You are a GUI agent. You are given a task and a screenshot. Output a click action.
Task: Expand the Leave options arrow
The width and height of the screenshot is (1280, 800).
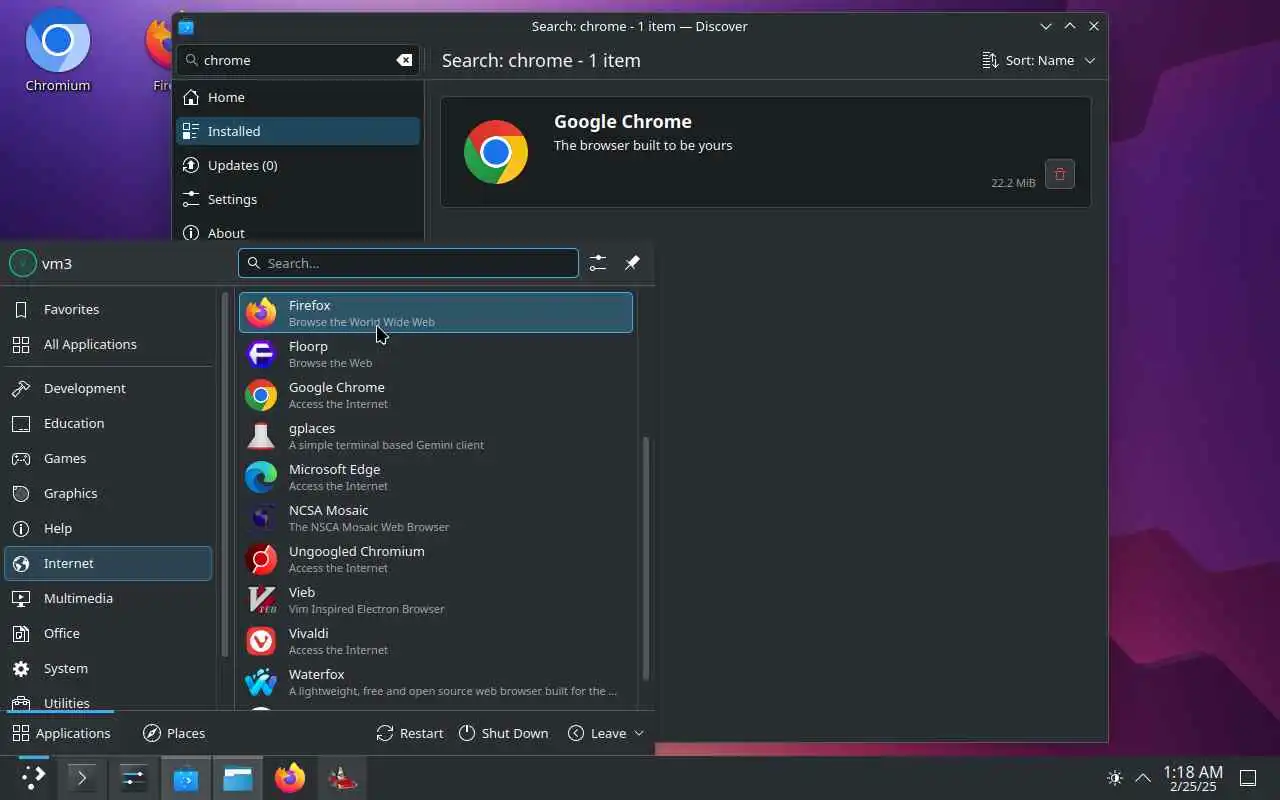pyautogui.click(x=639, y=733)
